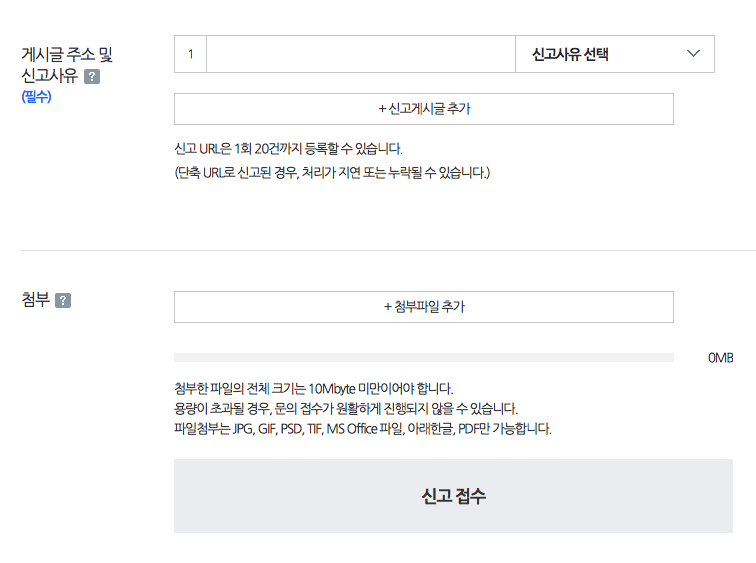Click the 단축 URL delay warning text
The height and width of the screenshot is (563, 756).
332,172
